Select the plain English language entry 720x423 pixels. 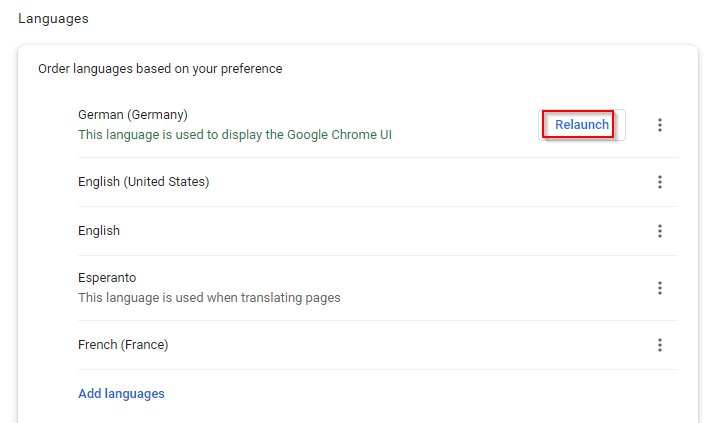(99, 231)
